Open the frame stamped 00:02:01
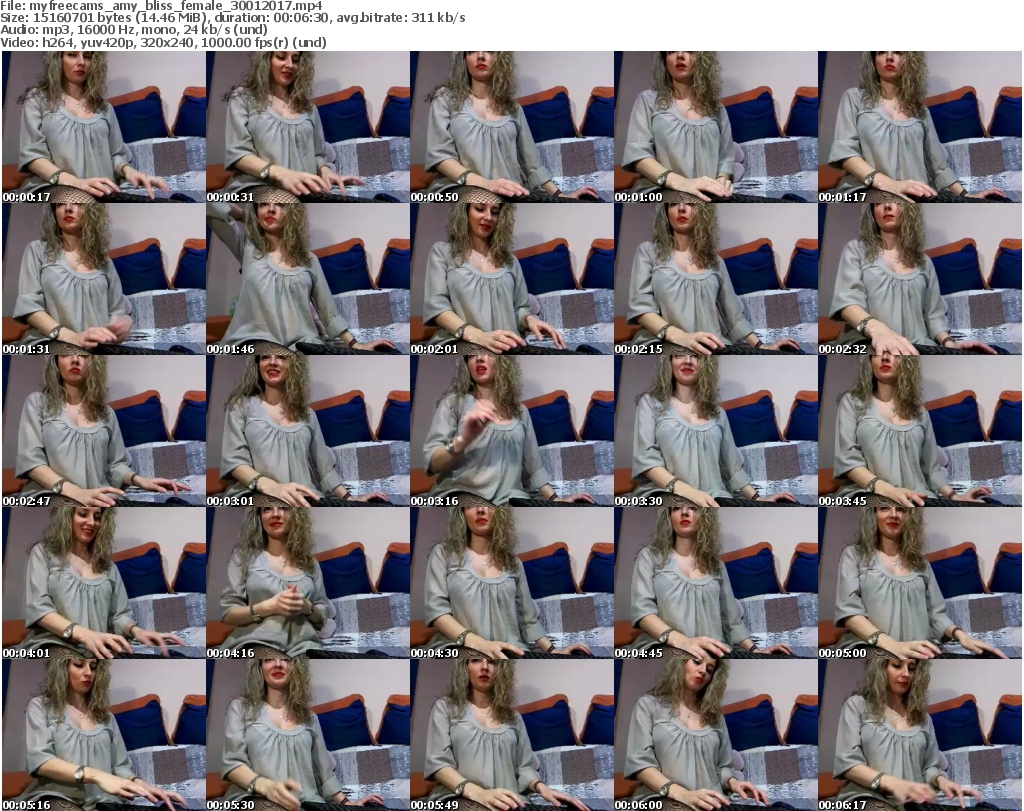Screen dimensions: 1024x811 pyautogui.click(x=511, y=279)
